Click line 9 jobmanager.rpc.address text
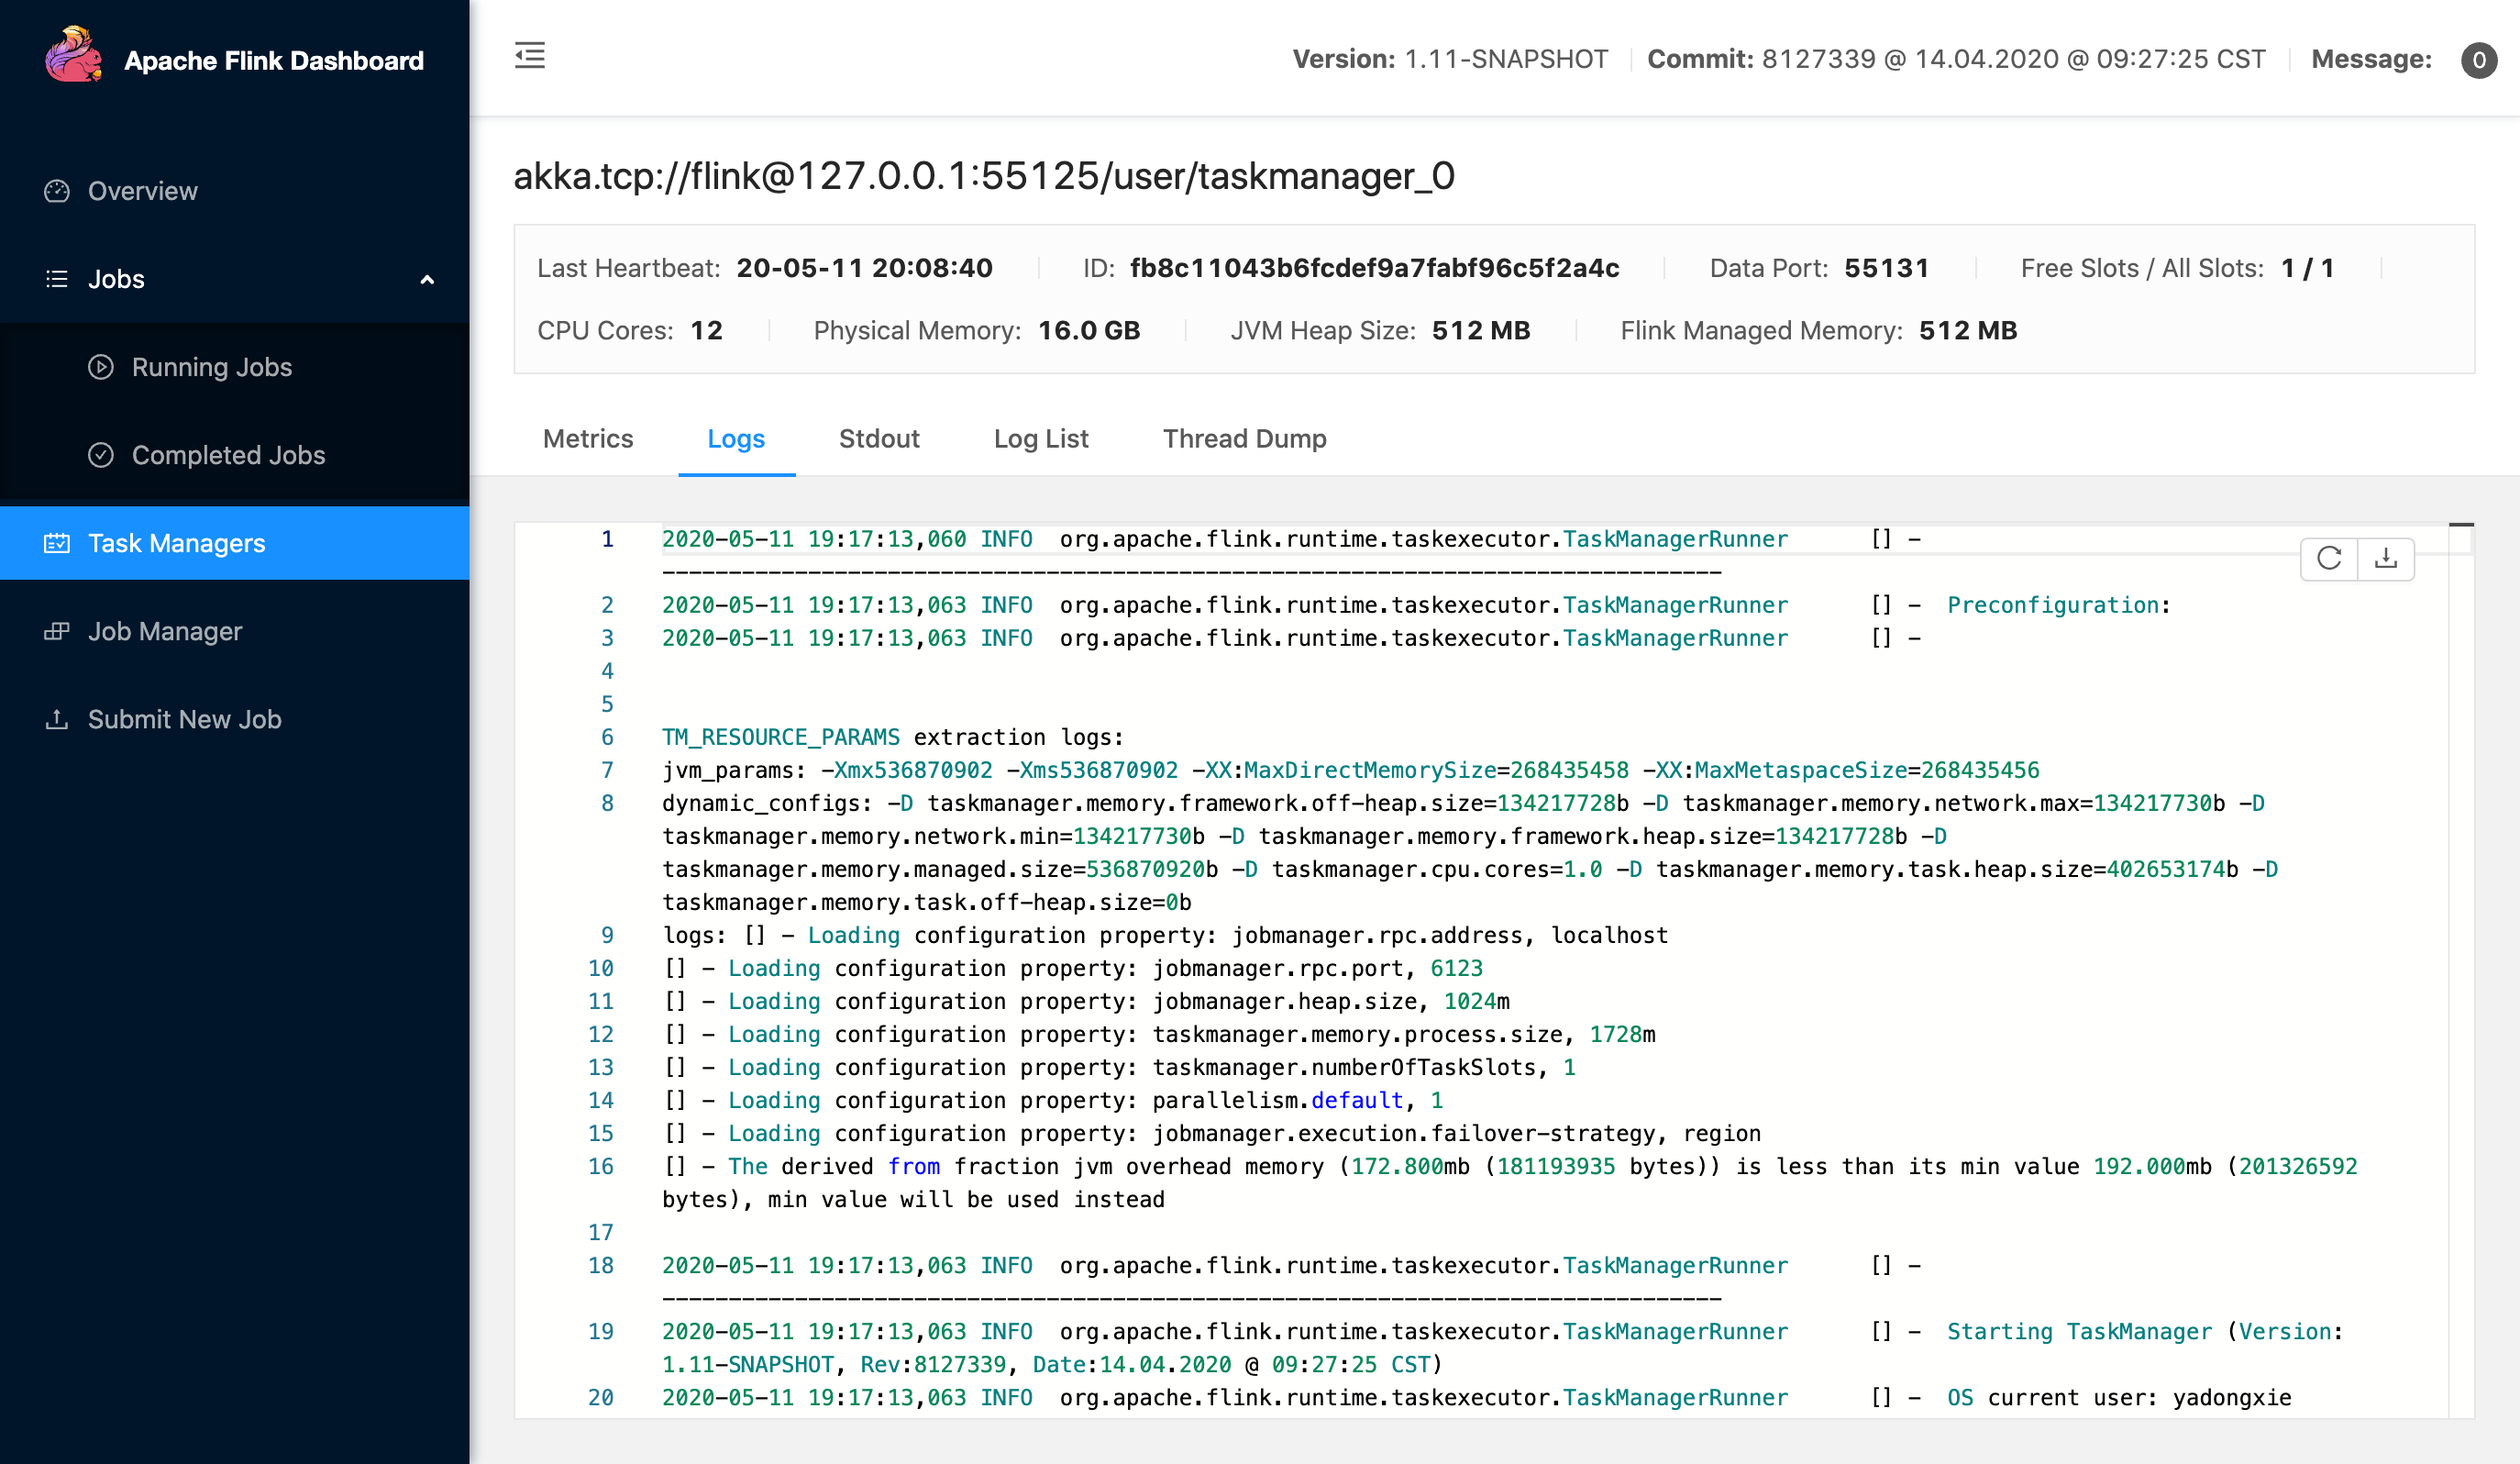The width and height of the screenshot is (2520, 1464). 1378,936
